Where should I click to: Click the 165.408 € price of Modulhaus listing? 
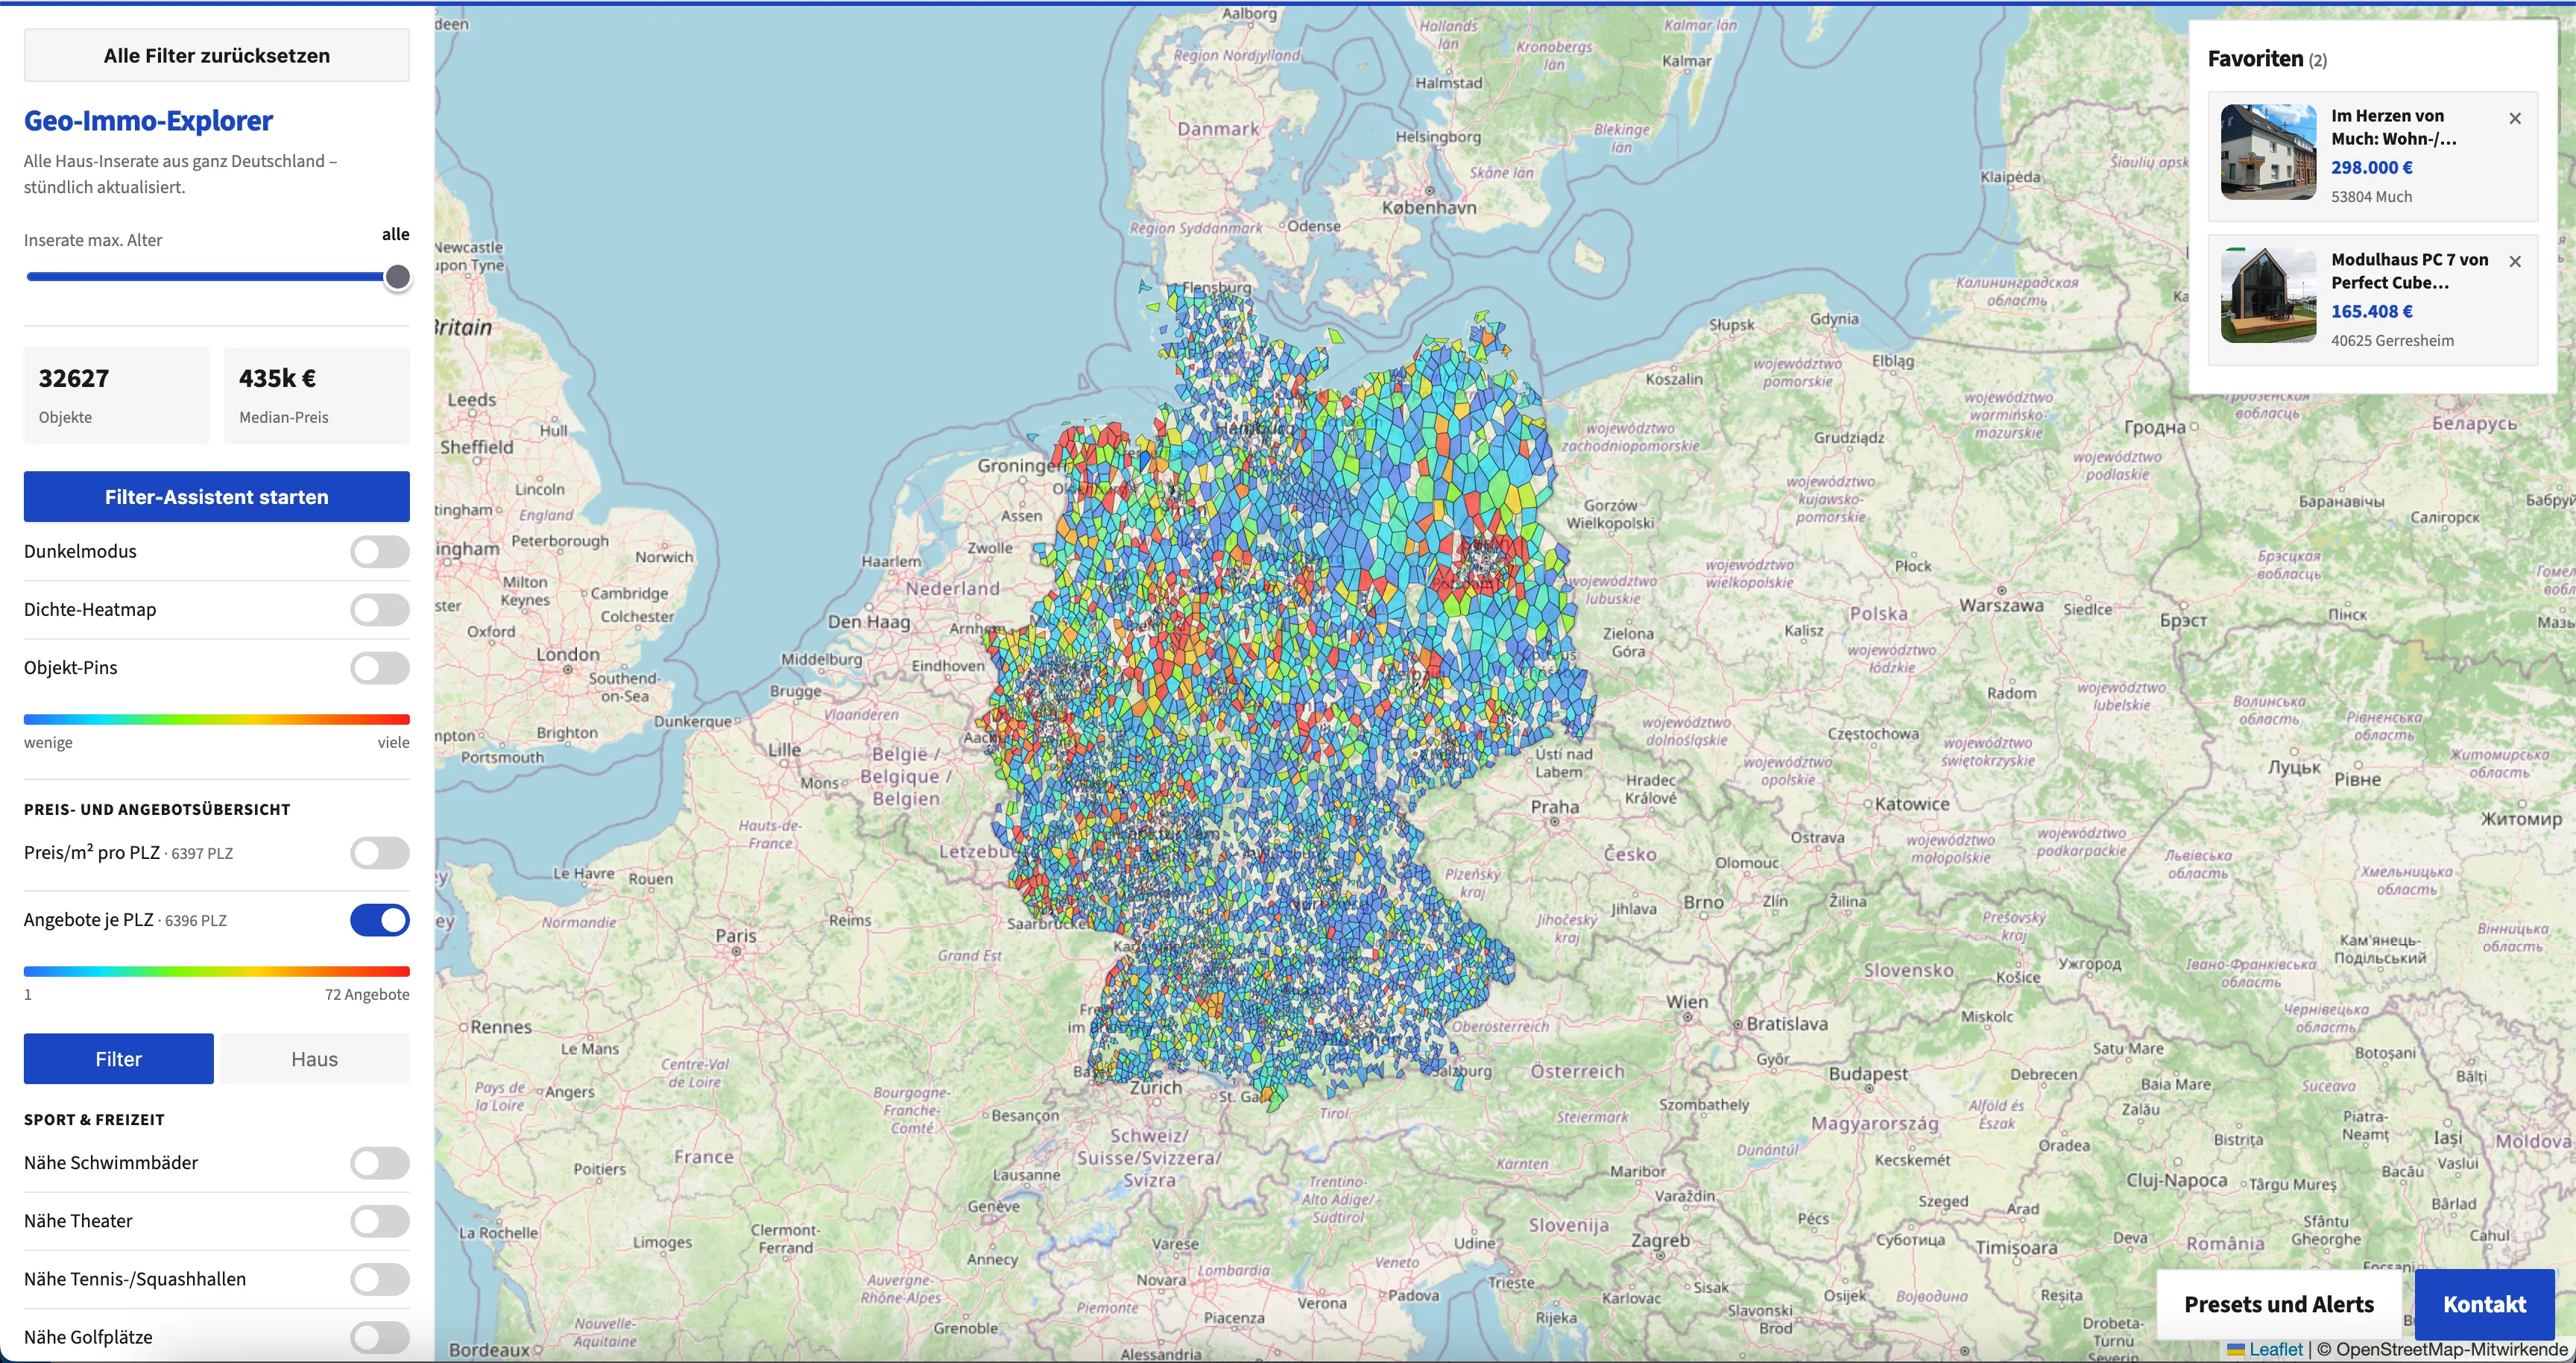(2371, 312)
